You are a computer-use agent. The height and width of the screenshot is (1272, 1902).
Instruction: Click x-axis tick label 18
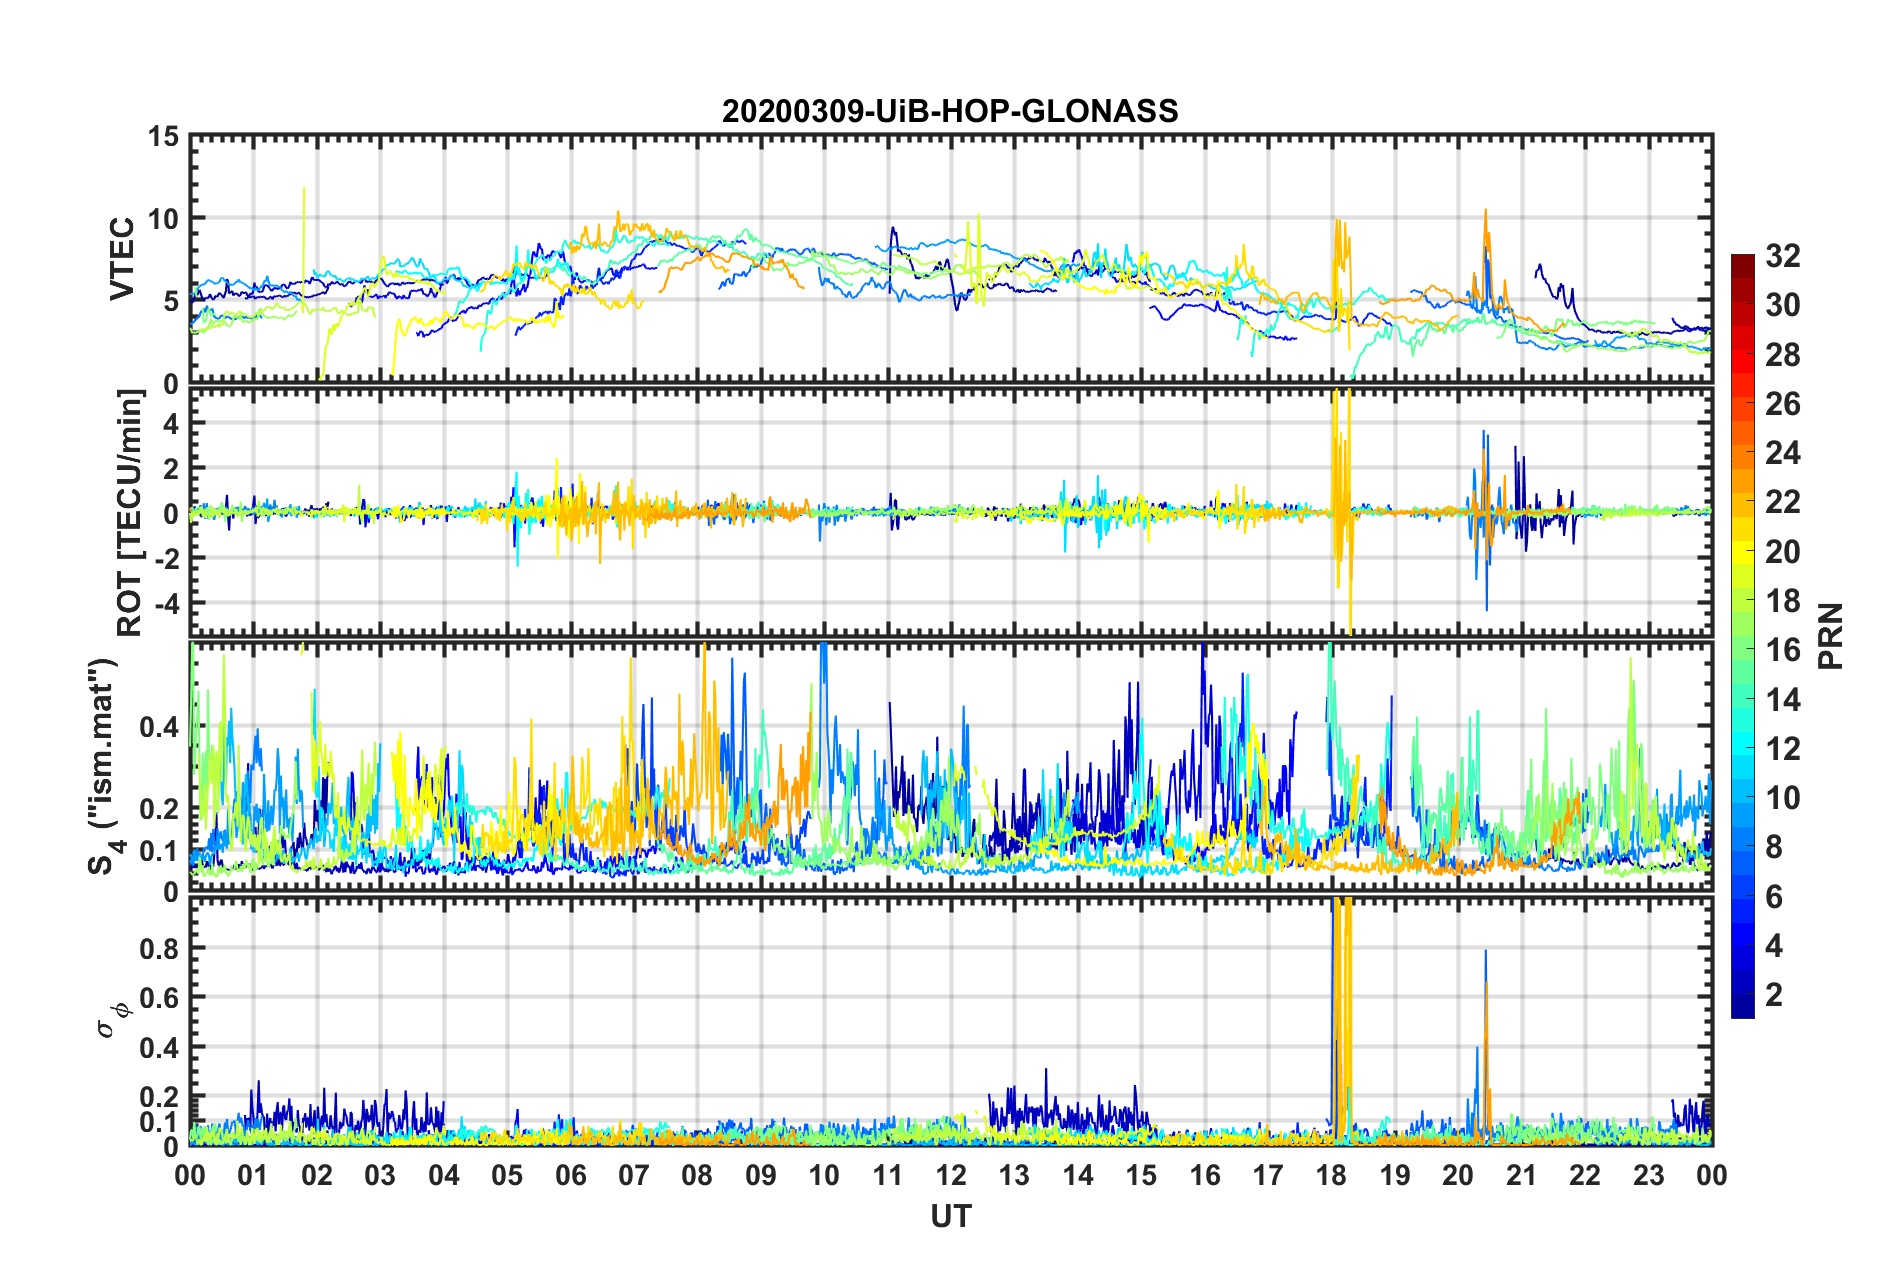(x=1331, y=1175)
